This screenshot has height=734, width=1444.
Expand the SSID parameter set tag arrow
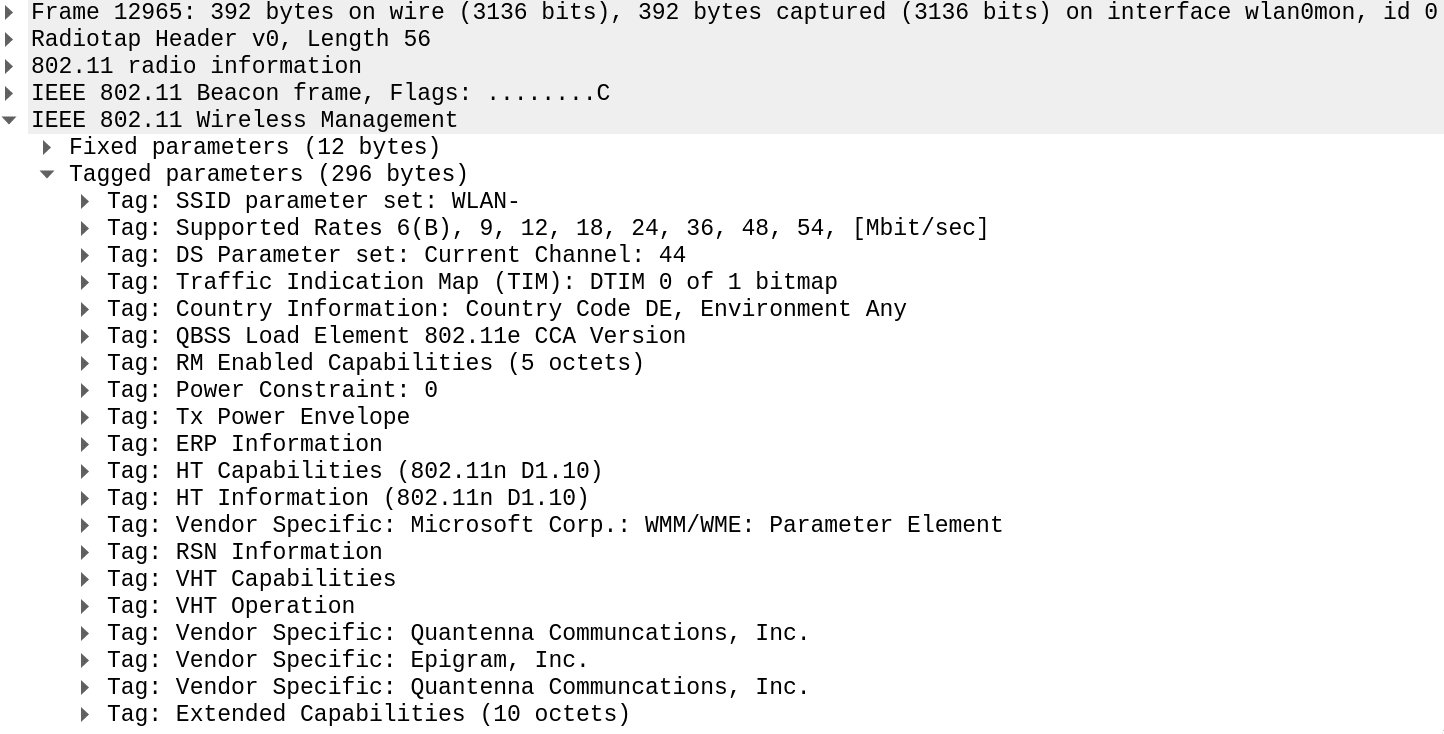pos(85,202)
